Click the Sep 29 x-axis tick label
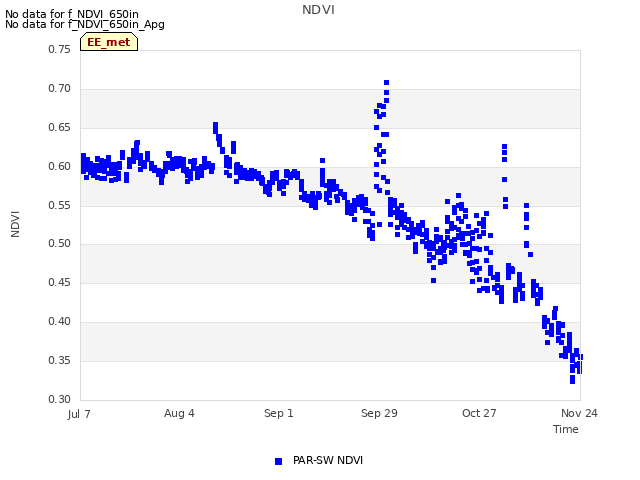 click(379, 413)
